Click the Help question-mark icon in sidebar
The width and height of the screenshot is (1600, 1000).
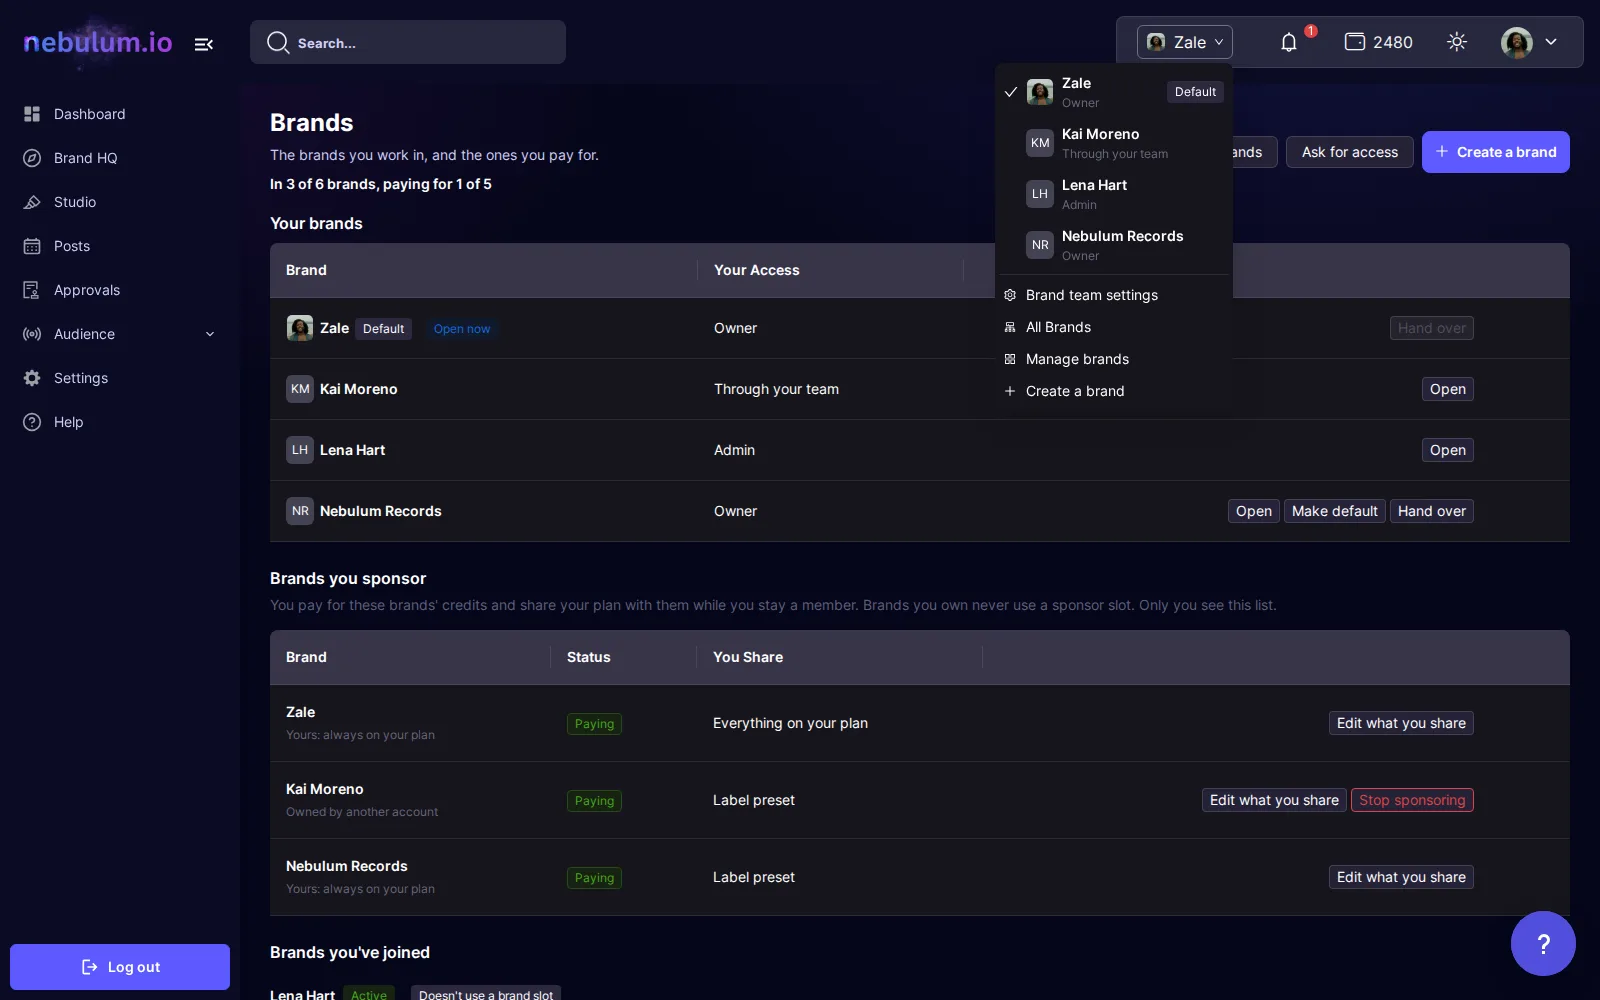coord(32,422)
